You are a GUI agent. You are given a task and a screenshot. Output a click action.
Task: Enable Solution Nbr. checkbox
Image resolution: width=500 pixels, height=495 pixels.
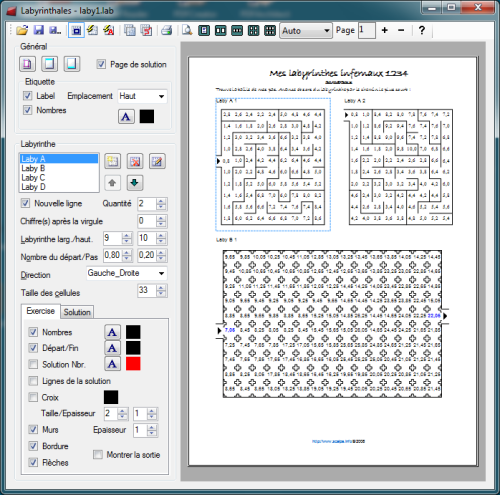tap(33, 364)
